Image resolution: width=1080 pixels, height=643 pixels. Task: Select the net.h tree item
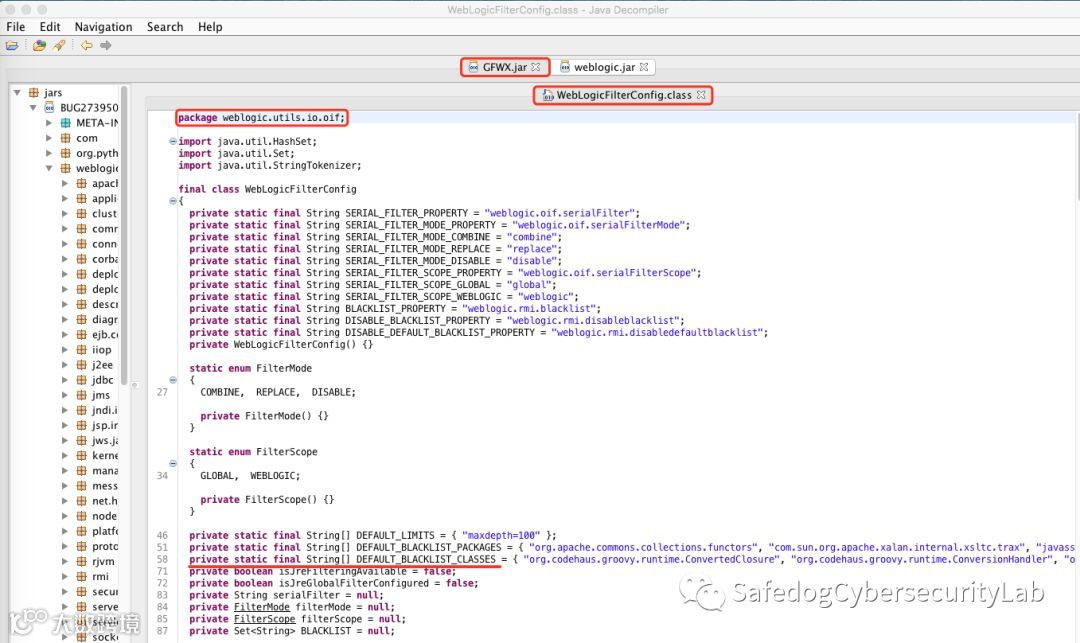(105, 500)
